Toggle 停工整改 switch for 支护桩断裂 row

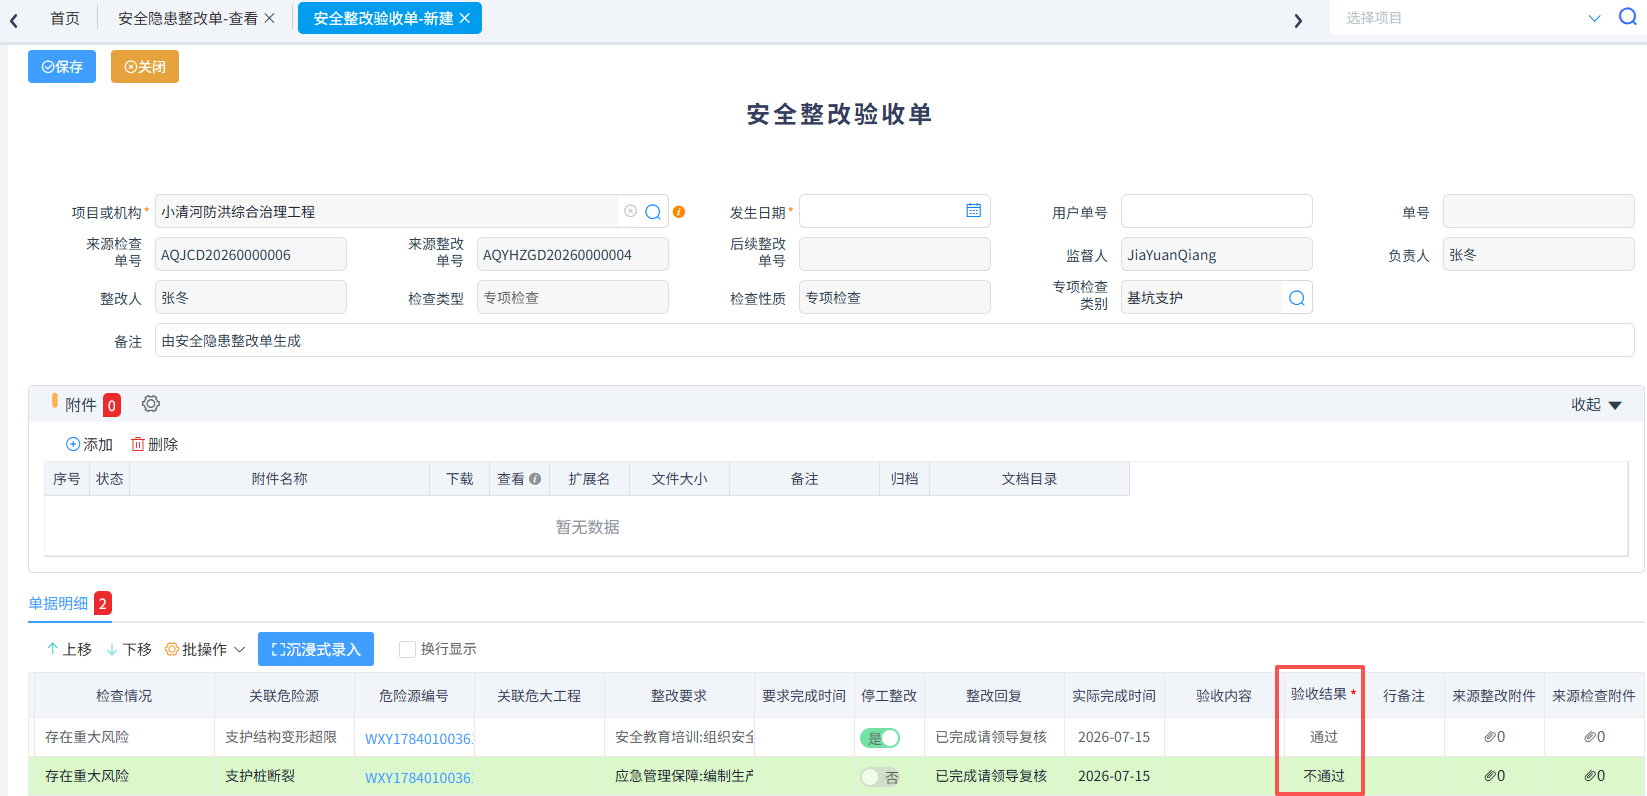click(x=880, y=777)
